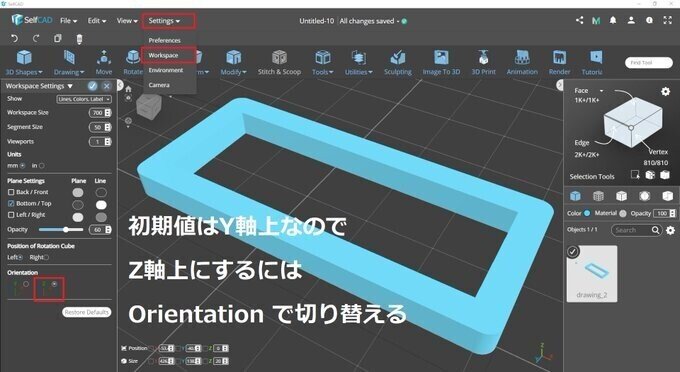Viewport: 680px width, 372px height.
Task: Open the Drawing tool
Action: 69,63
